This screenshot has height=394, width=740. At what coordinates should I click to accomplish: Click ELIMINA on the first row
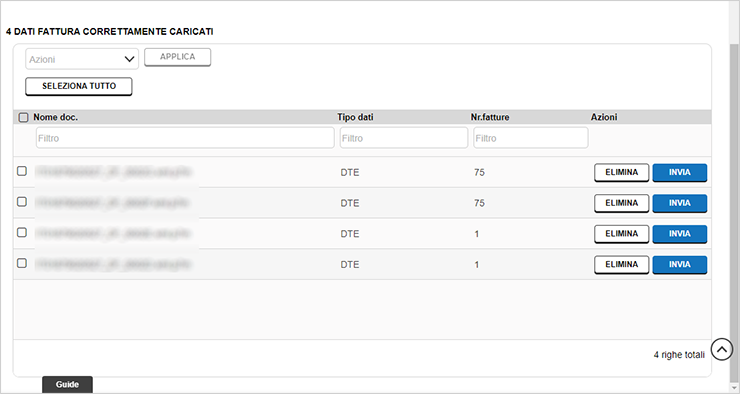point(622,173)
